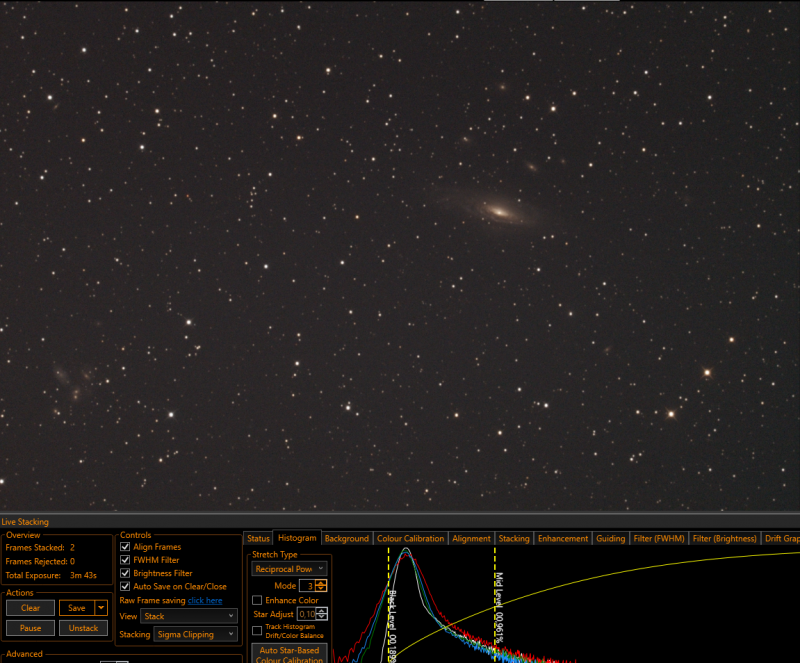Expand the Stacking Sigma Clipping dropdown
The height and width of the screenshot is (663, 800).
[x=195, y=634]
